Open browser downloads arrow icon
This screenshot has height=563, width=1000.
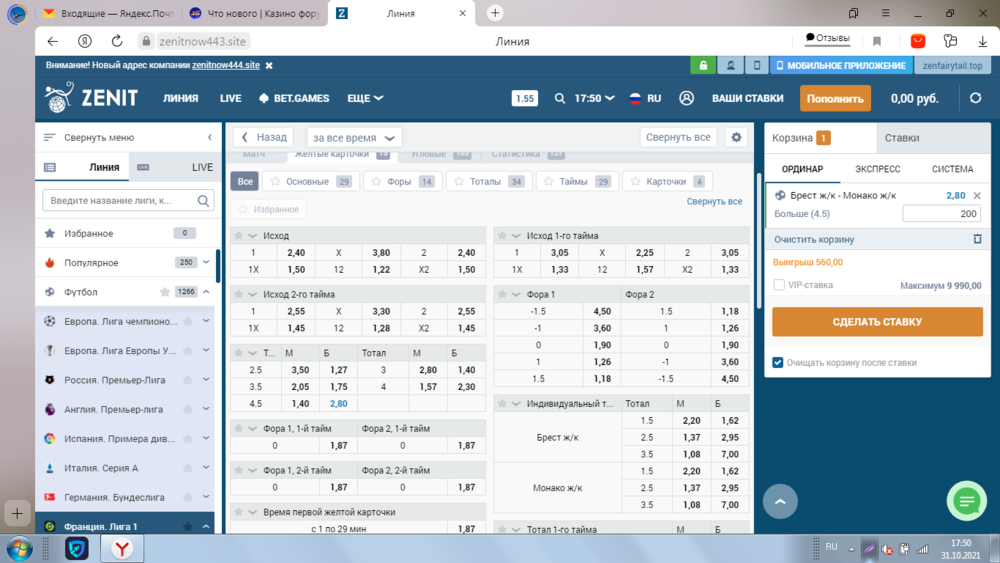pos(982,41)
